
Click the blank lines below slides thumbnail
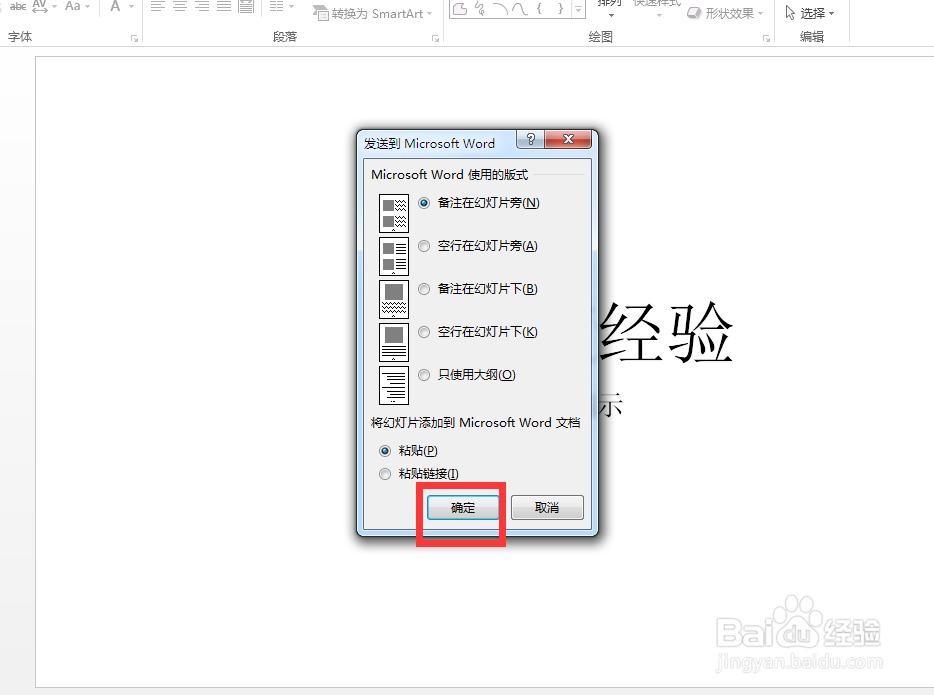pyautogui.click(x=394, y=342)
